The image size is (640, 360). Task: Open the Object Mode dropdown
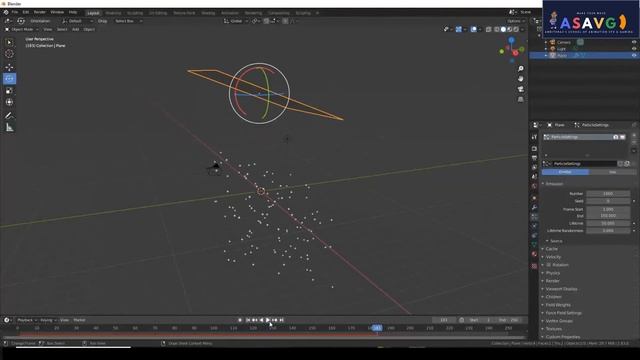(21, 29)
